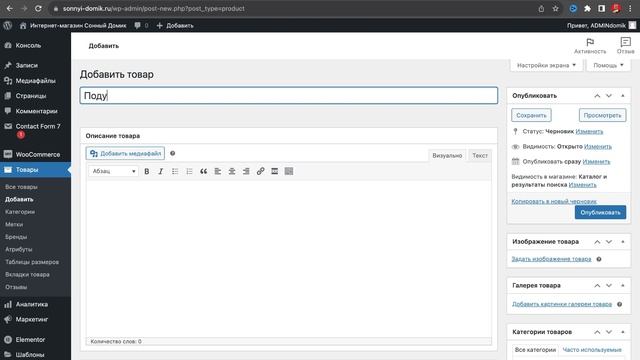Expand the Помощь help tab
The width and height of the screenshot is (640, 360).
608,65
